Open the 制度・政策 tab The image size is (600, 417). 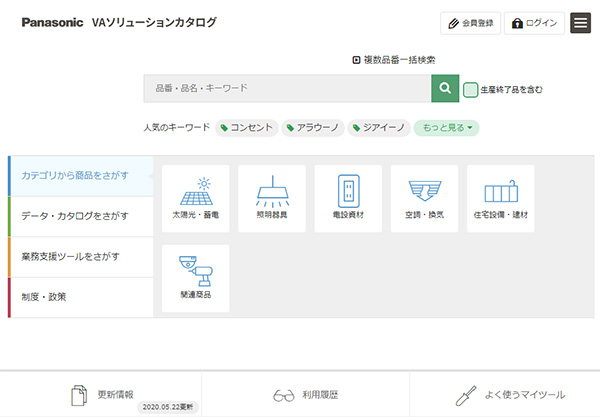(x=81, y=297)
